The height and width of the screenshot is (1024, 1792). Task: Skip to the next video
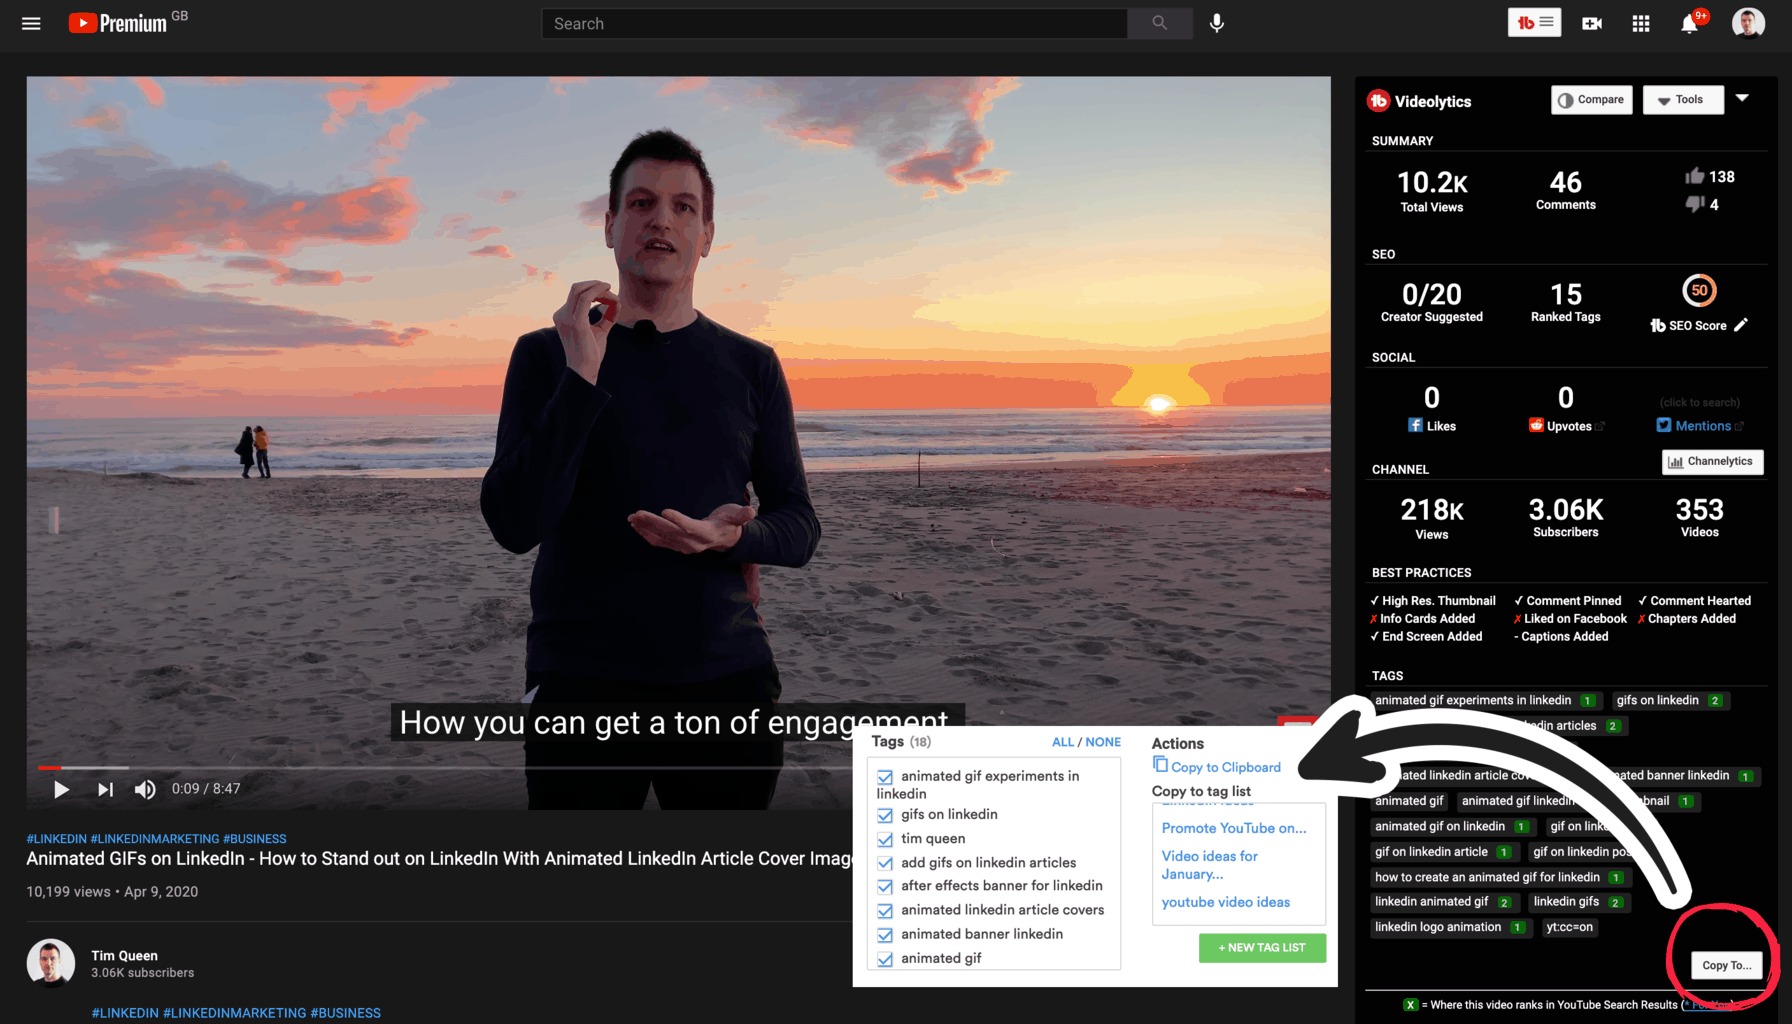pos(105,789)
